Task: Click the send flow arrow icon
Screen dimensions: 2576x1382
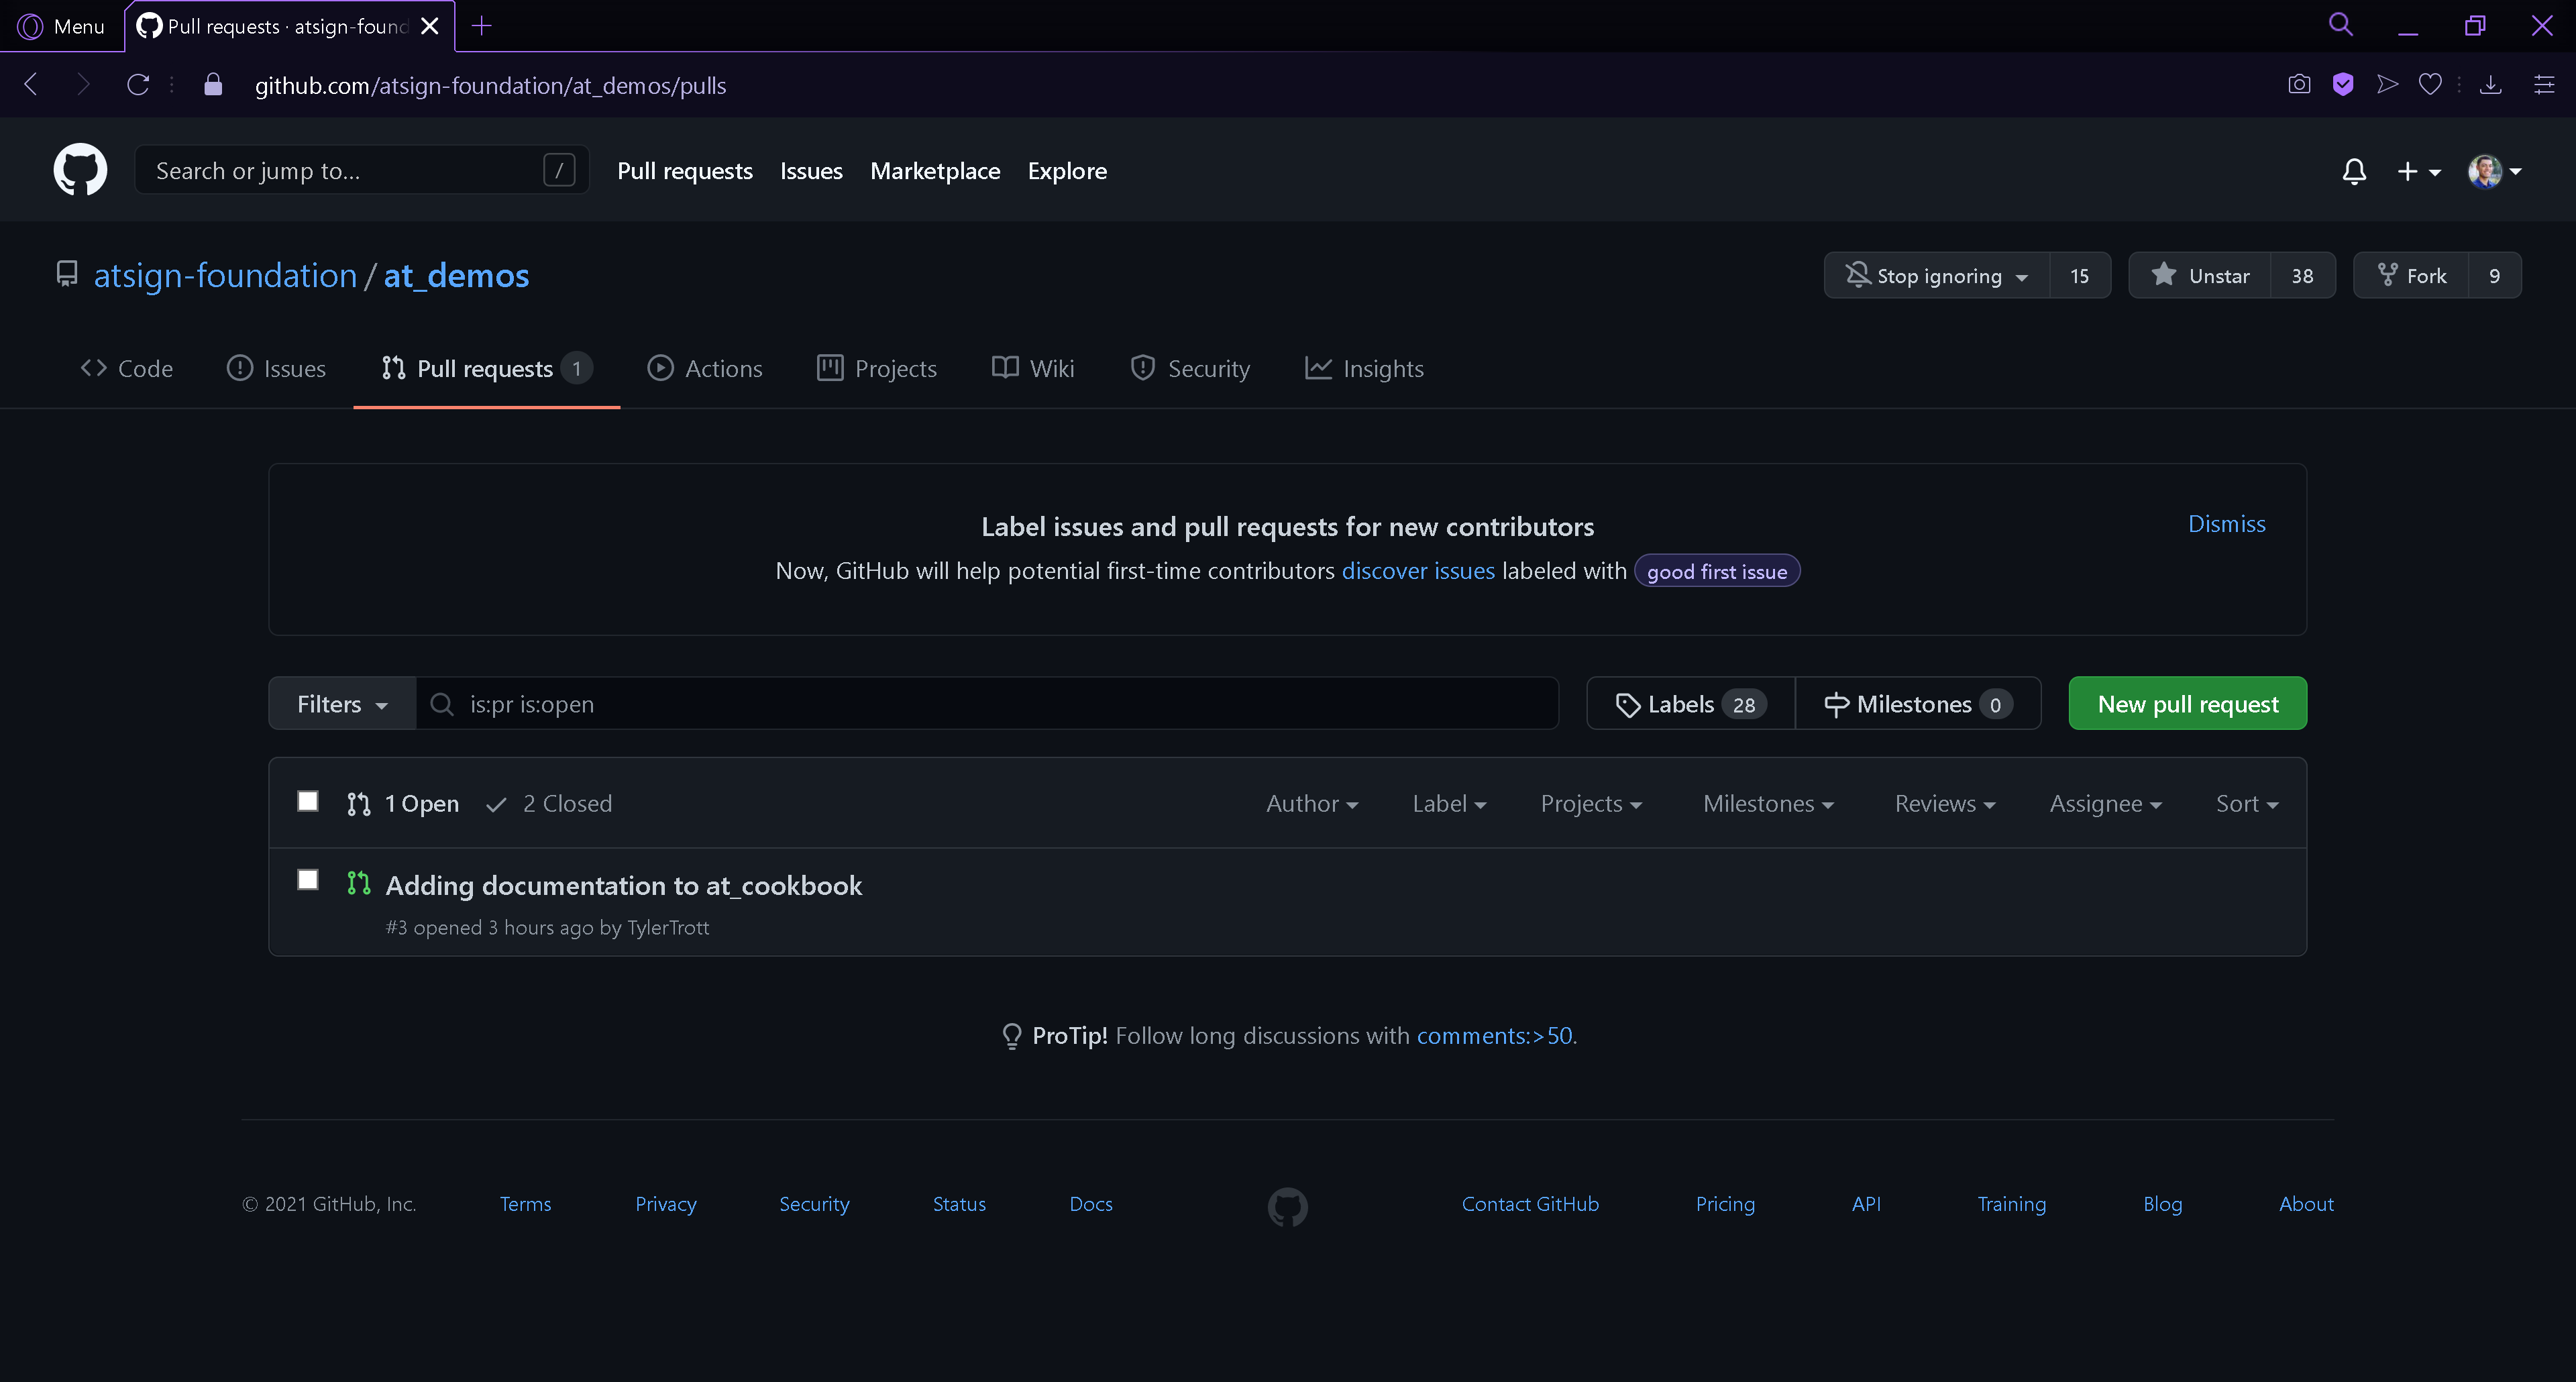Action: pyautogui.click(x=2387, y=85)
